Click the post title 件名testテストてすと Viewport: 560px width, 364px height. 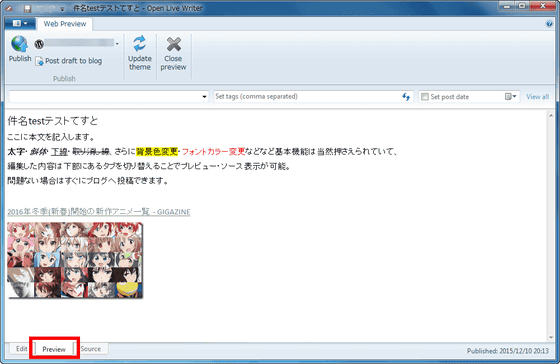tap(52, 121)
